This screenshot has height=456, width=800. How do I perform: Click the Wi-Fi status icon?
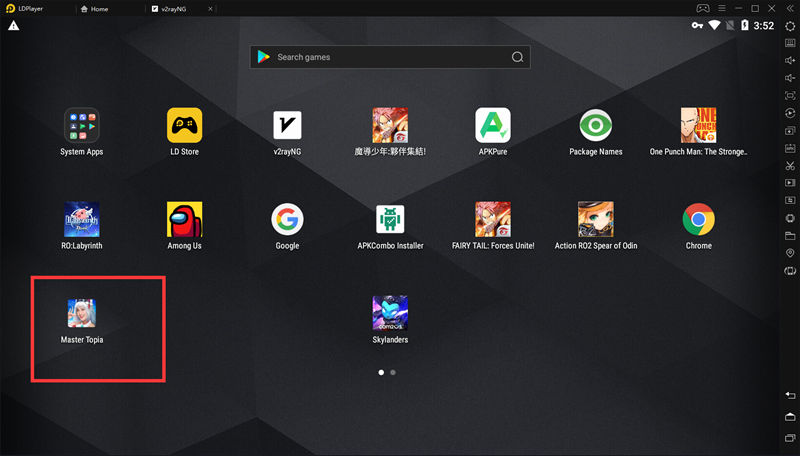pos(714,25)
